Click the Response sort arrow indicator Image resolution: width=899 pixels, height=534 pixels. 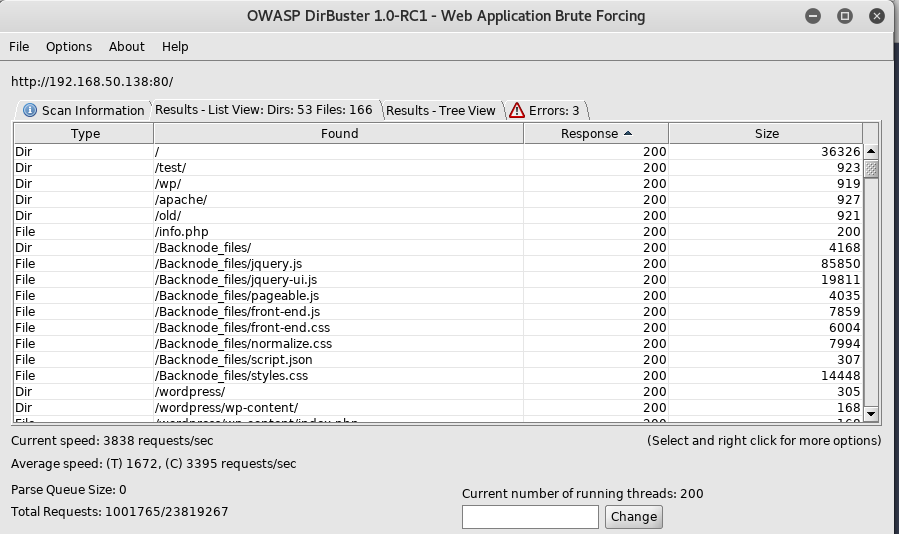tap(628, 133)
